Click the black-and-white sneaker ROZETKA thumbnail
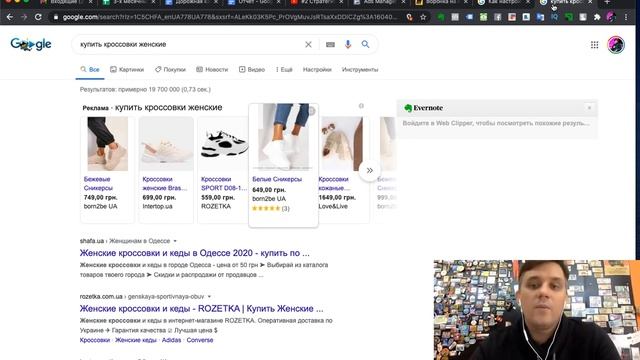Viewport: 640px width, 360px height. point(224,144)
